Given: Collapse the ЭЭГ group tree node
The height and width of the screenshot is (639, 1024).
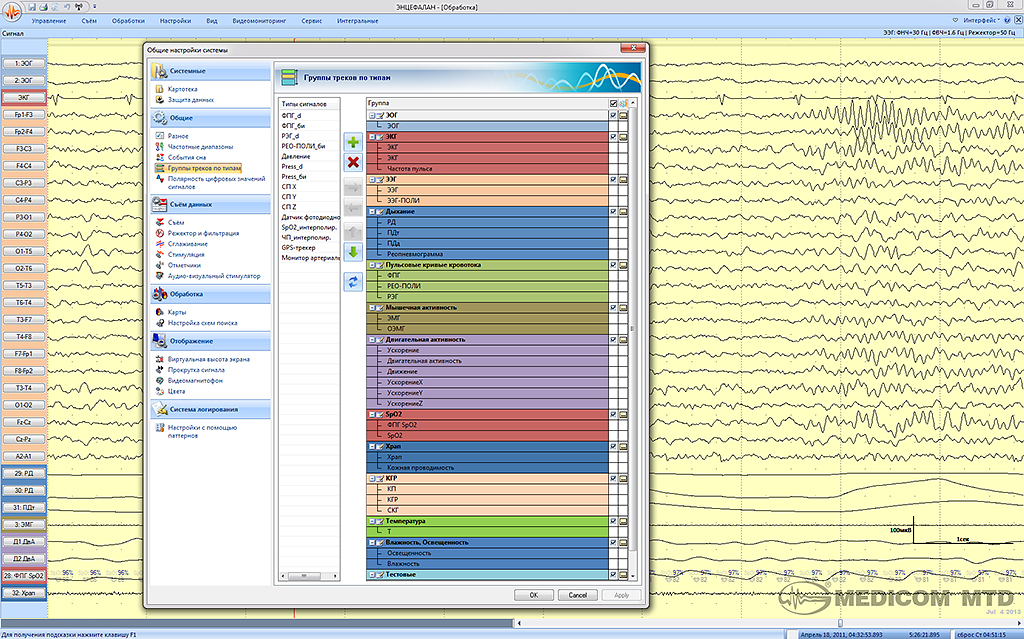Looking at the screenshot, I should click(x=372, y=180).
